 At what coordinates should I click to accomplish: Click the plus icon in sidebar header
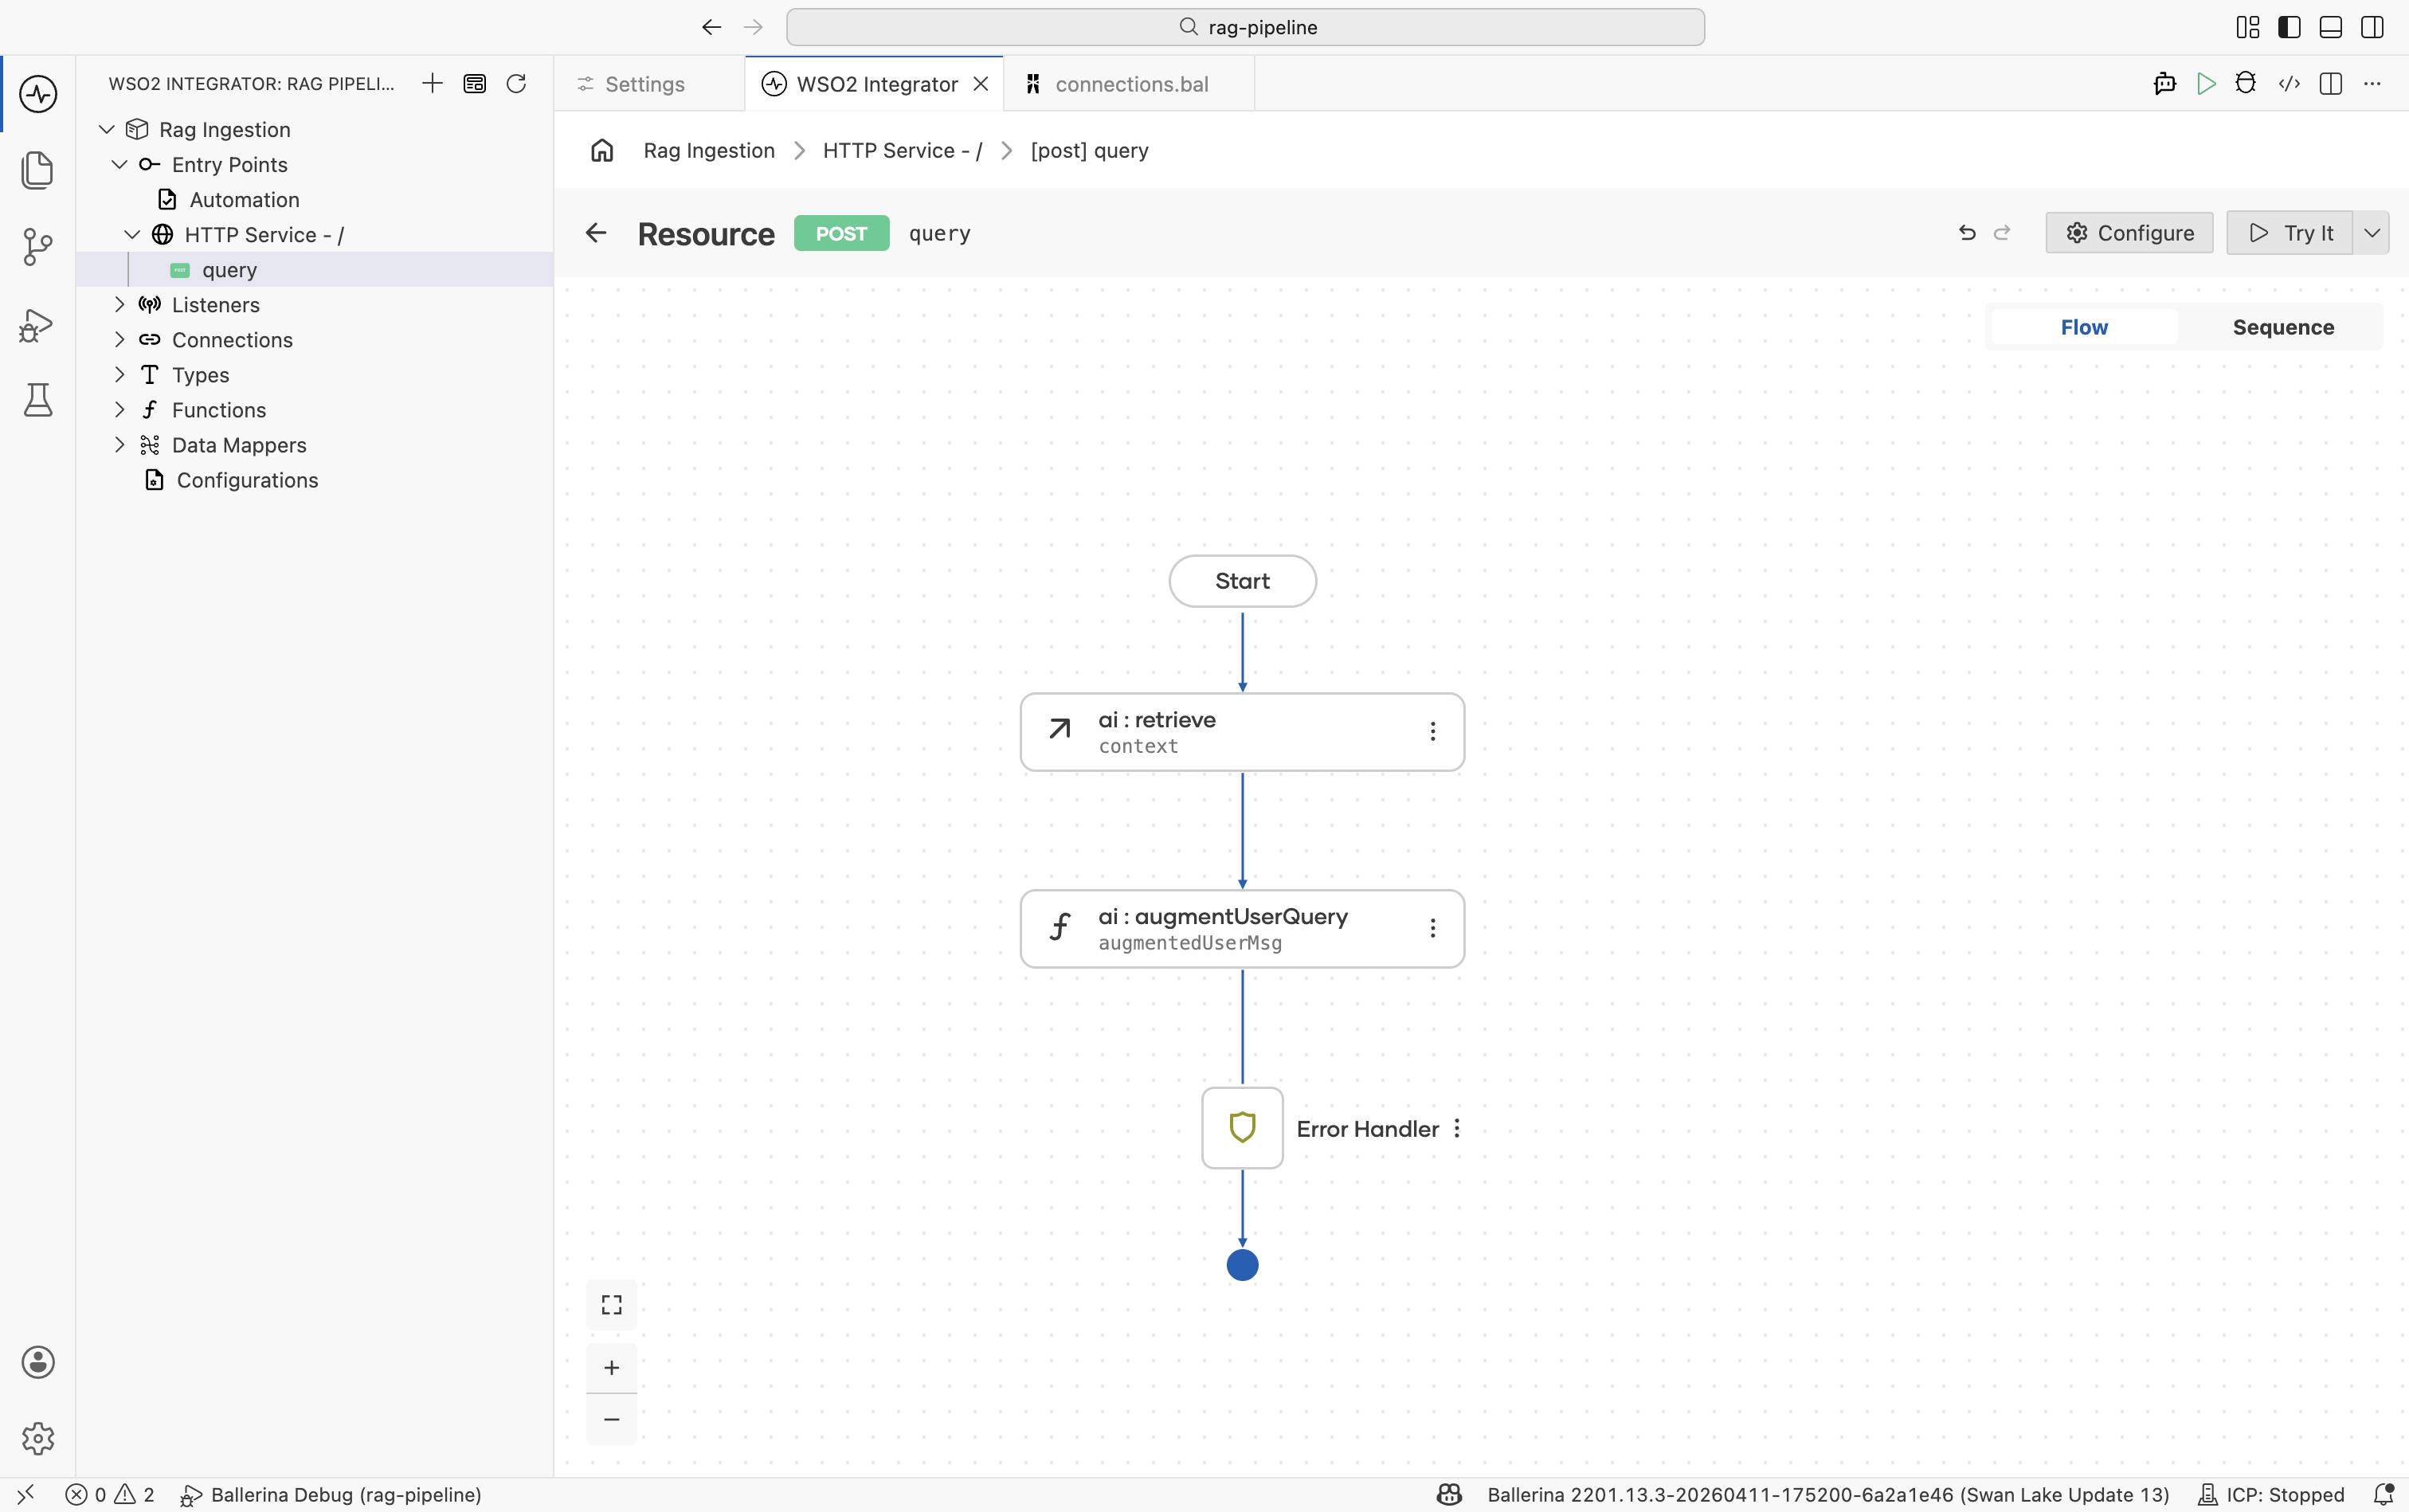click(x=432, y=84)
